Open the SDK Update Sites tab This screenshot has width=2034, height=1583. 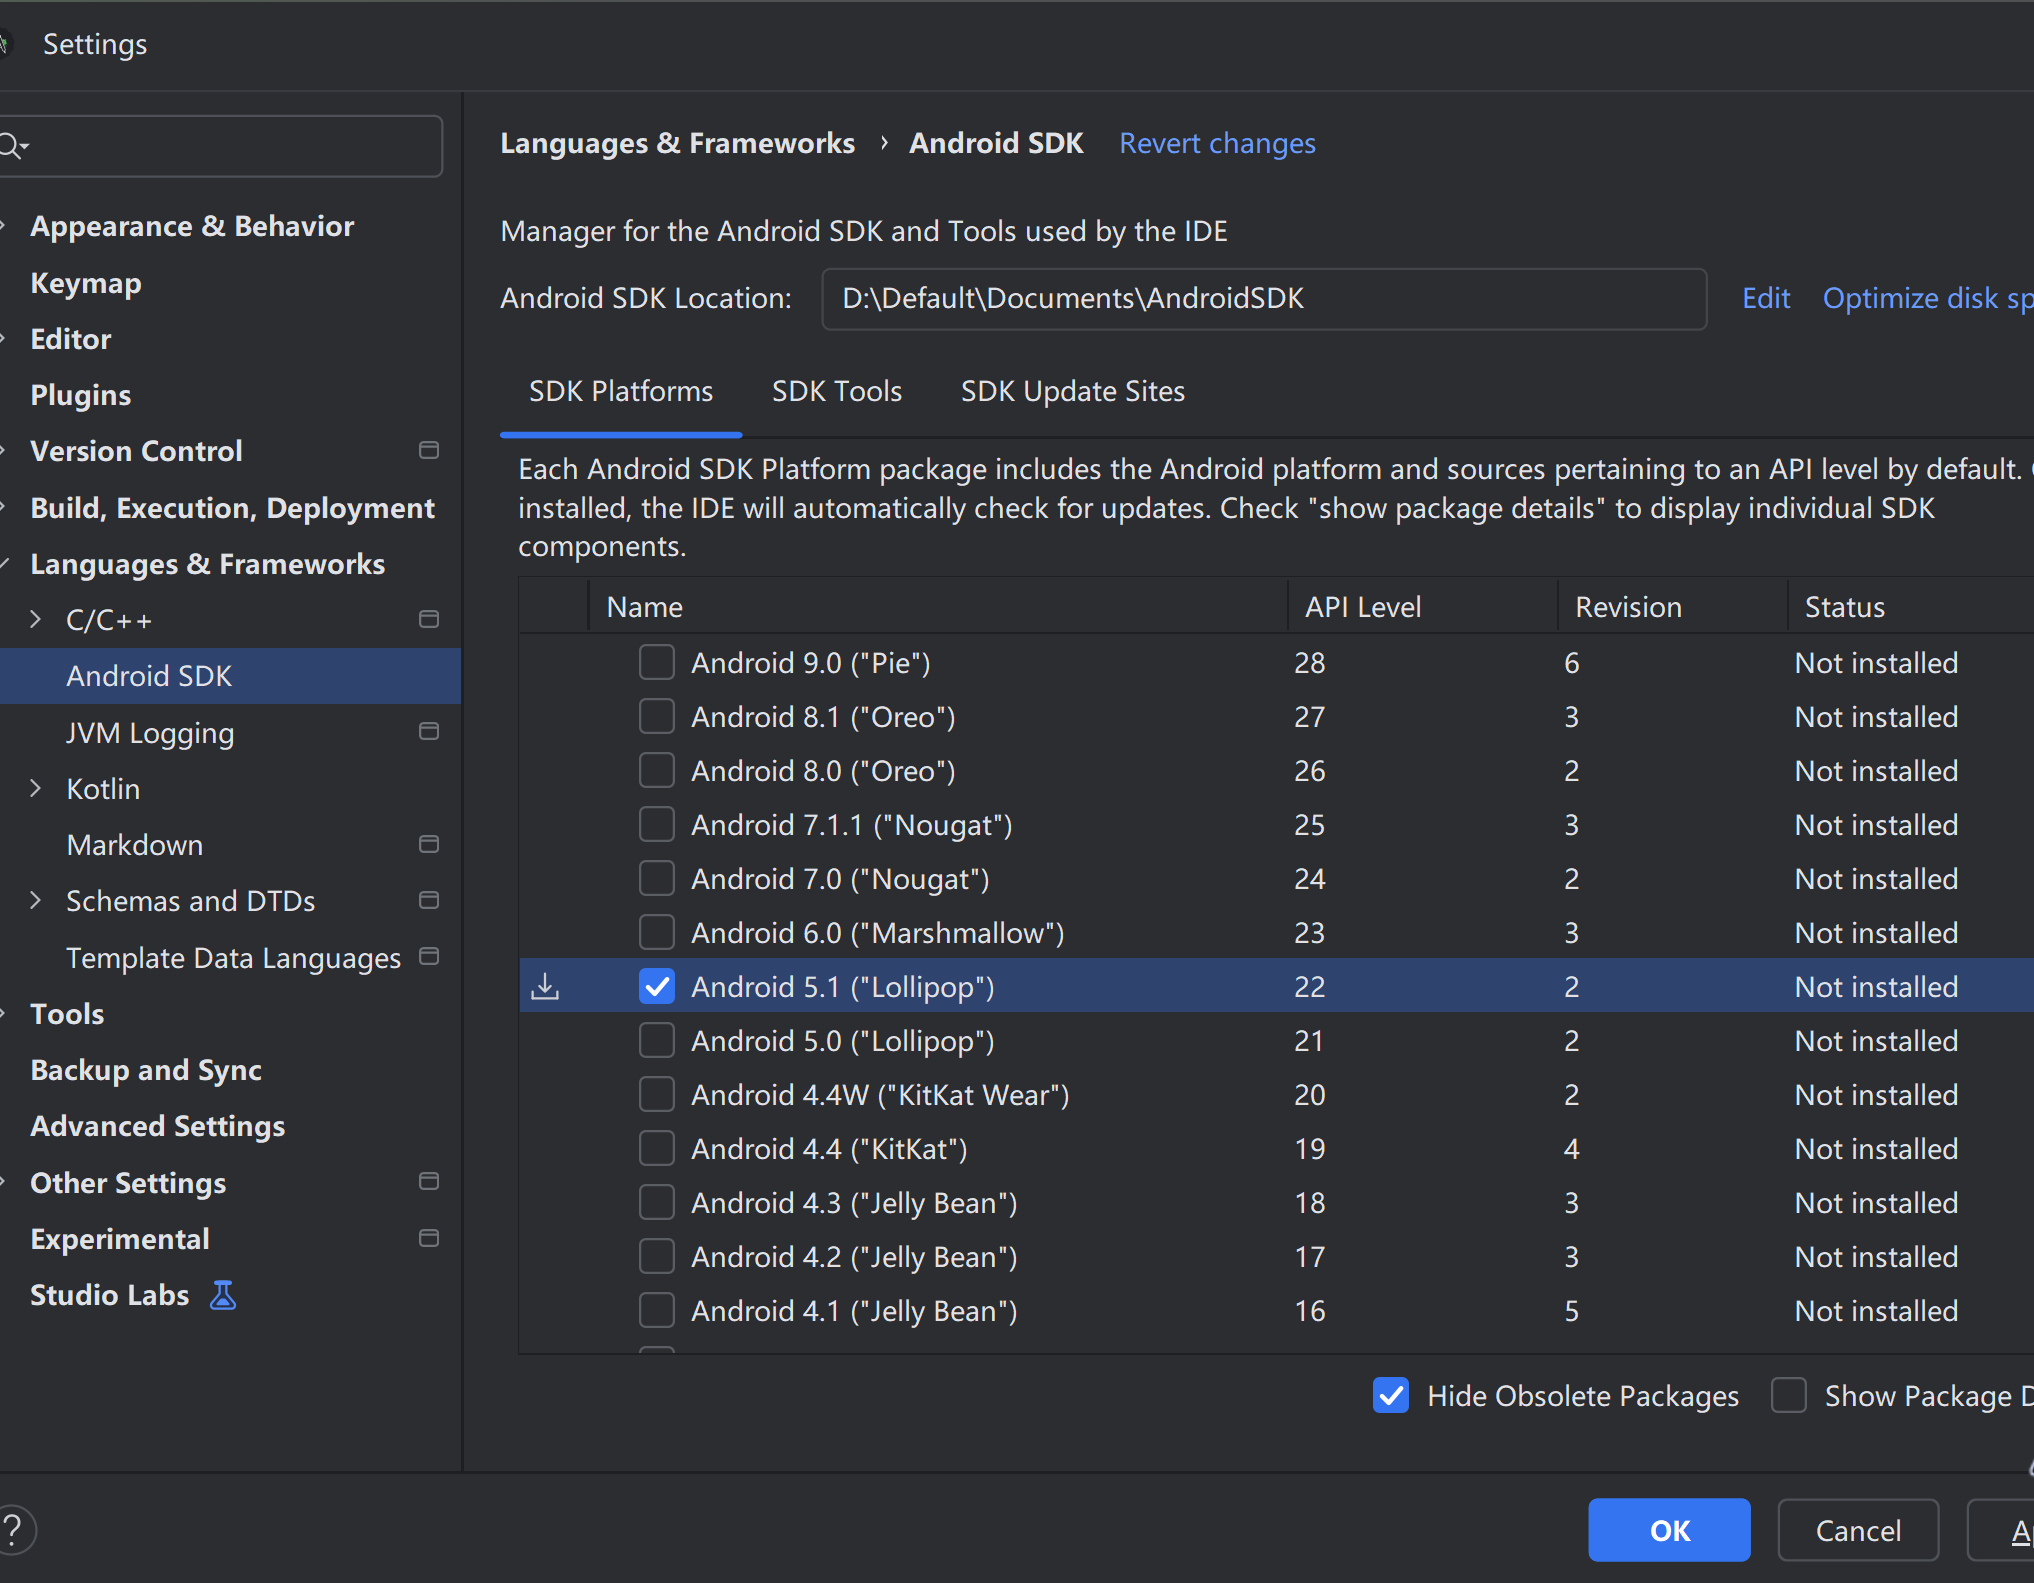1073,391
